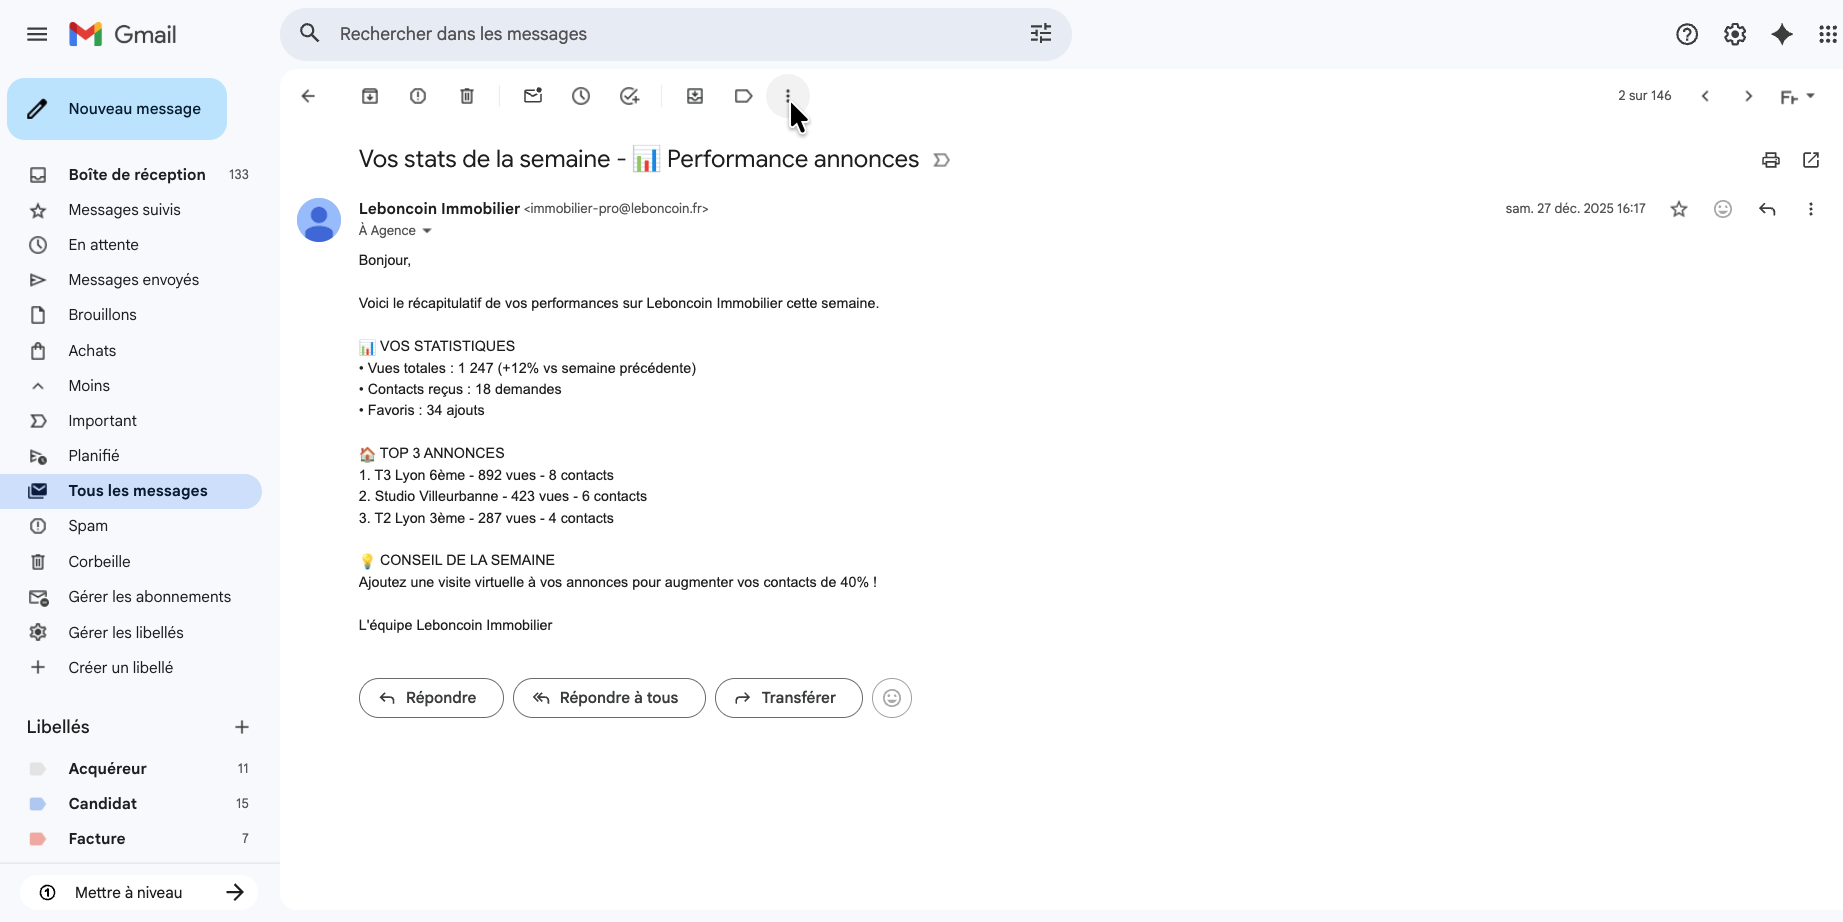The image size is (1843, 922).
Task: Toggle the main menu hamburger button
Action: [x=37, y=34]
